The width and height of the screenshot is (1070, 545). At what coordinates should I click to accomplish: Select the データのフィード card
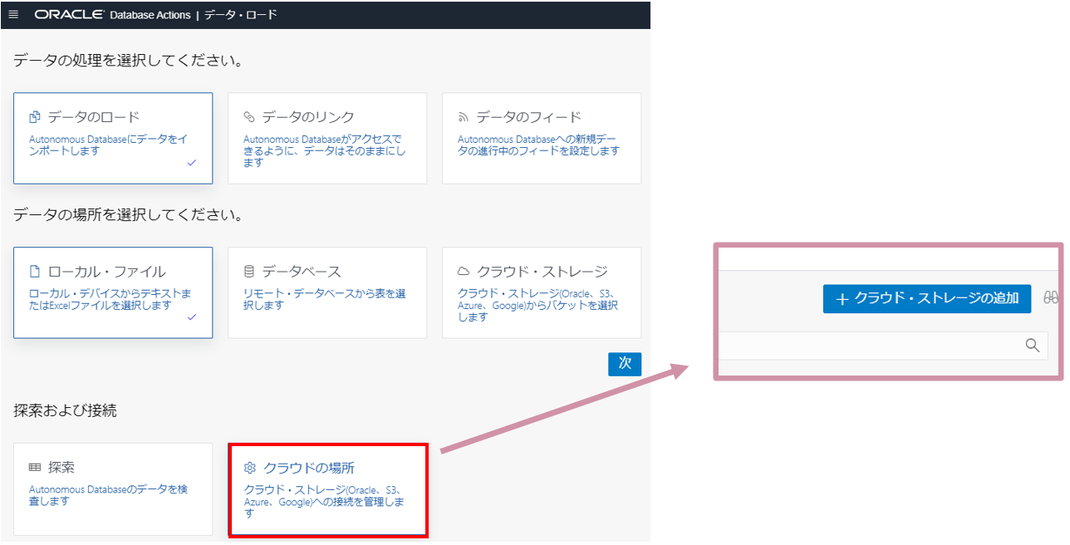click(x=542, y=138)
